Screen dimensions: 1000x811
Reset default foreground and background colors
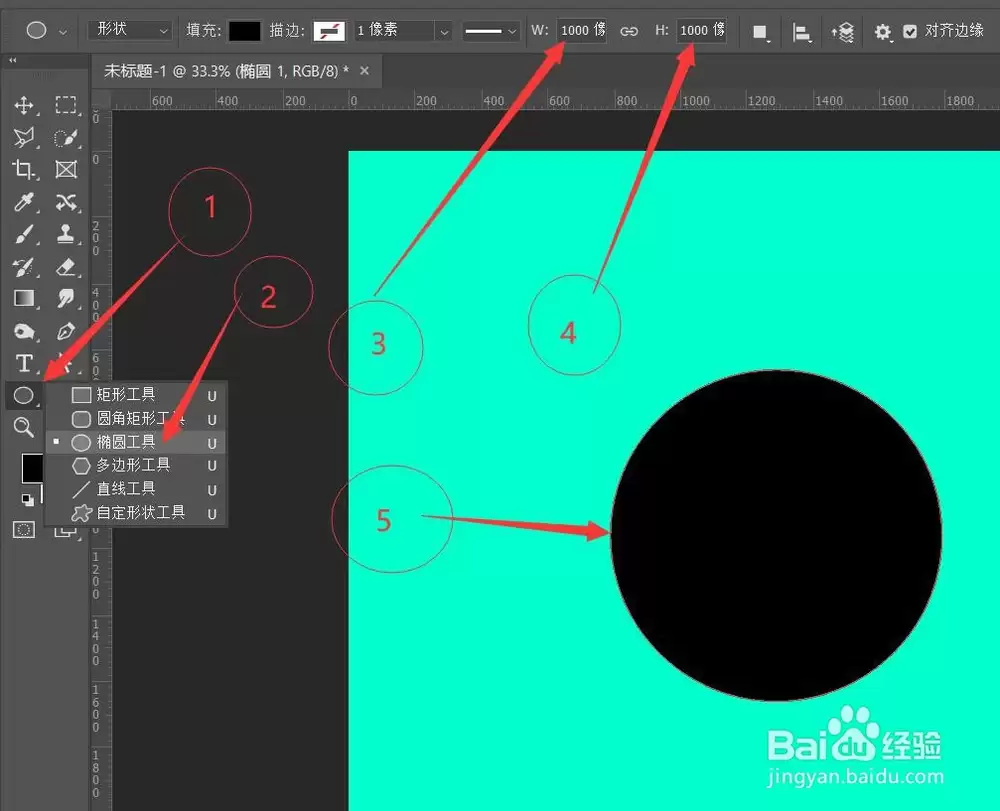coord(27,500)
